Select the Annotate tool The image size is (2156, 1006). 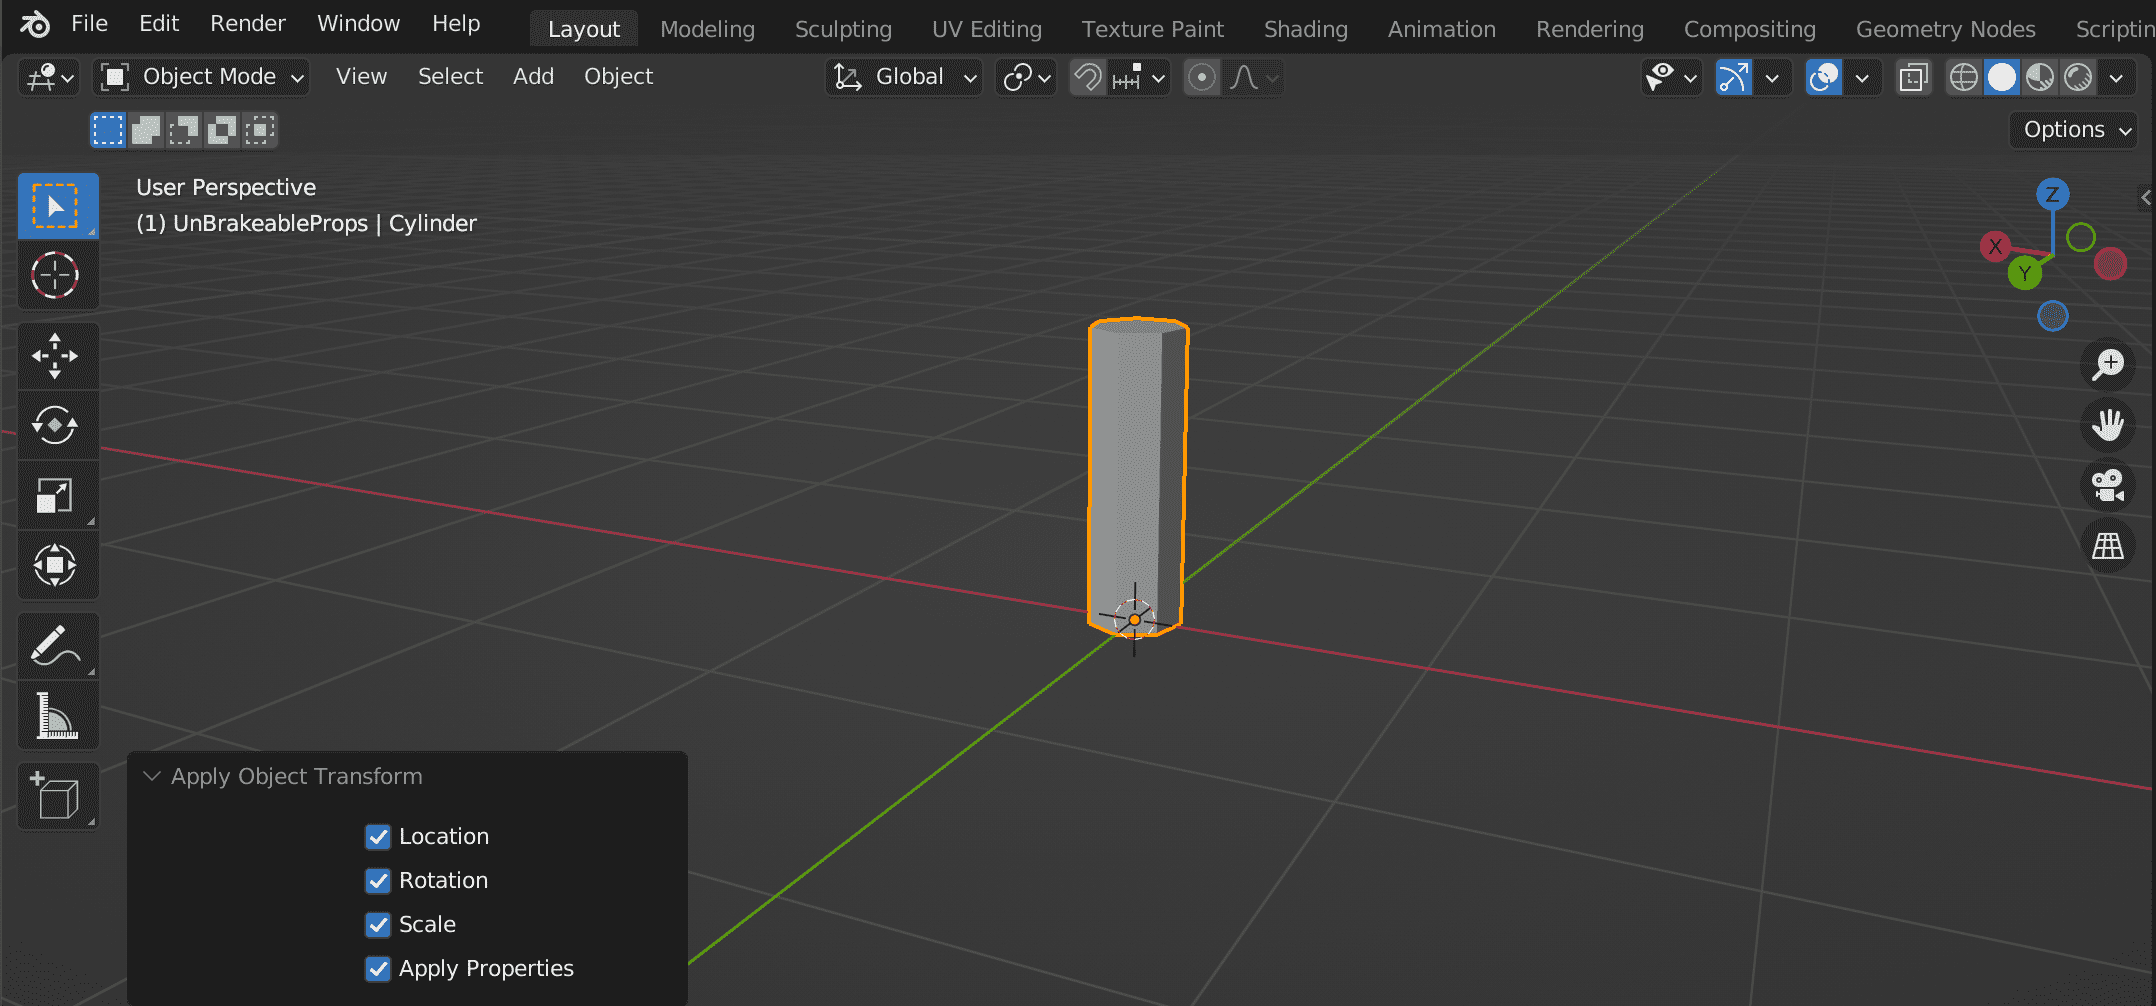57,645
